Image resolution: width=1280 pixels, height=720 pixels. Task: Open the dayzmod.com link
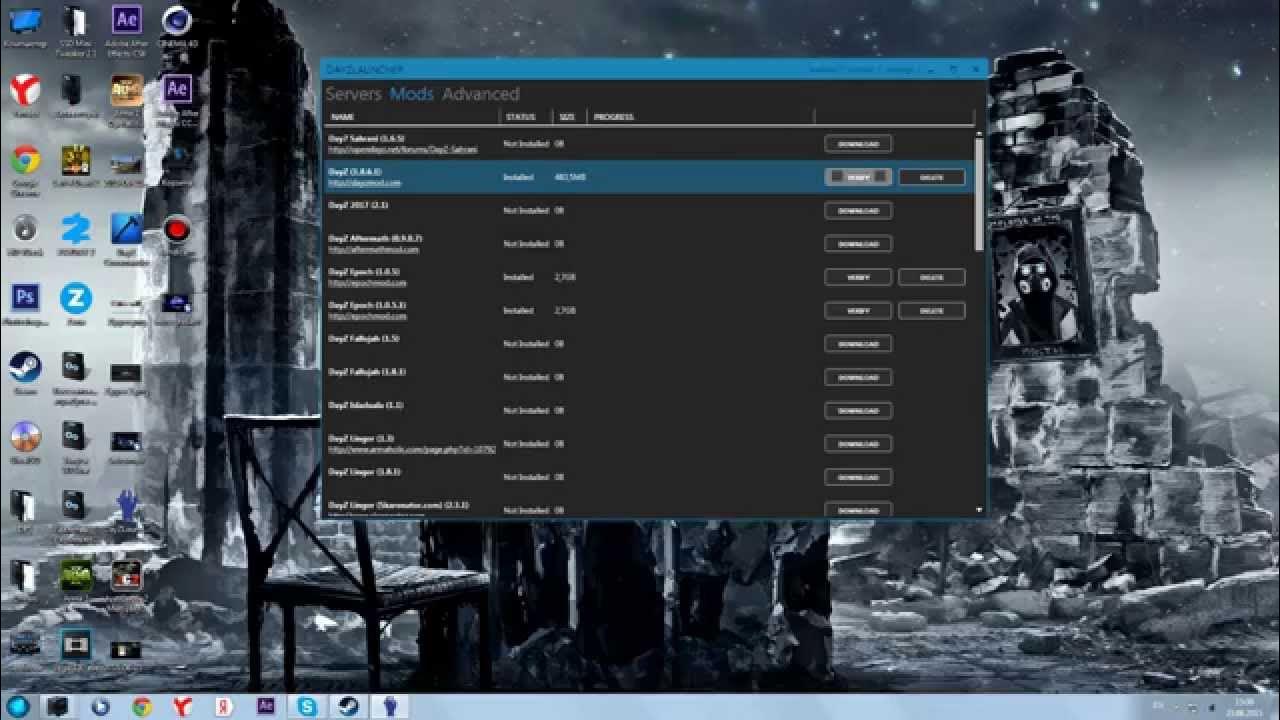click(x=364, y=183)
